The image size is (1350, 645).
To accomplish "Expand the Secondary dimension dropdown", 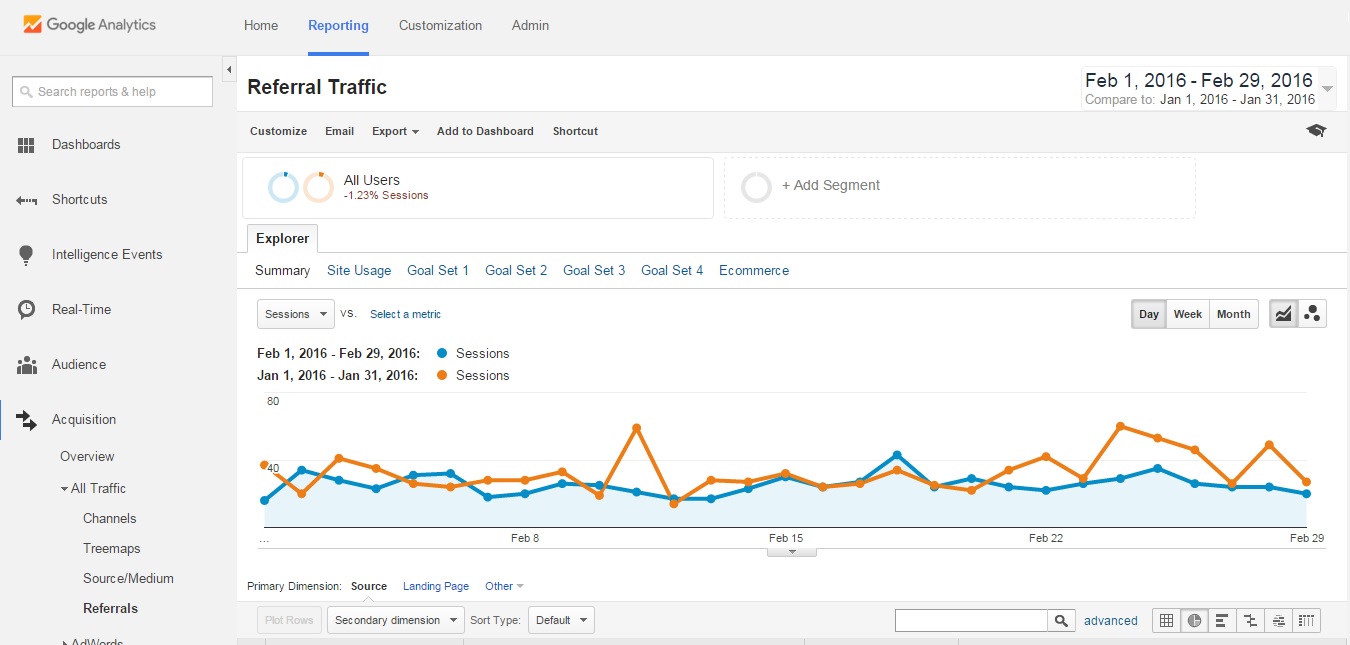I will (395, 620).
